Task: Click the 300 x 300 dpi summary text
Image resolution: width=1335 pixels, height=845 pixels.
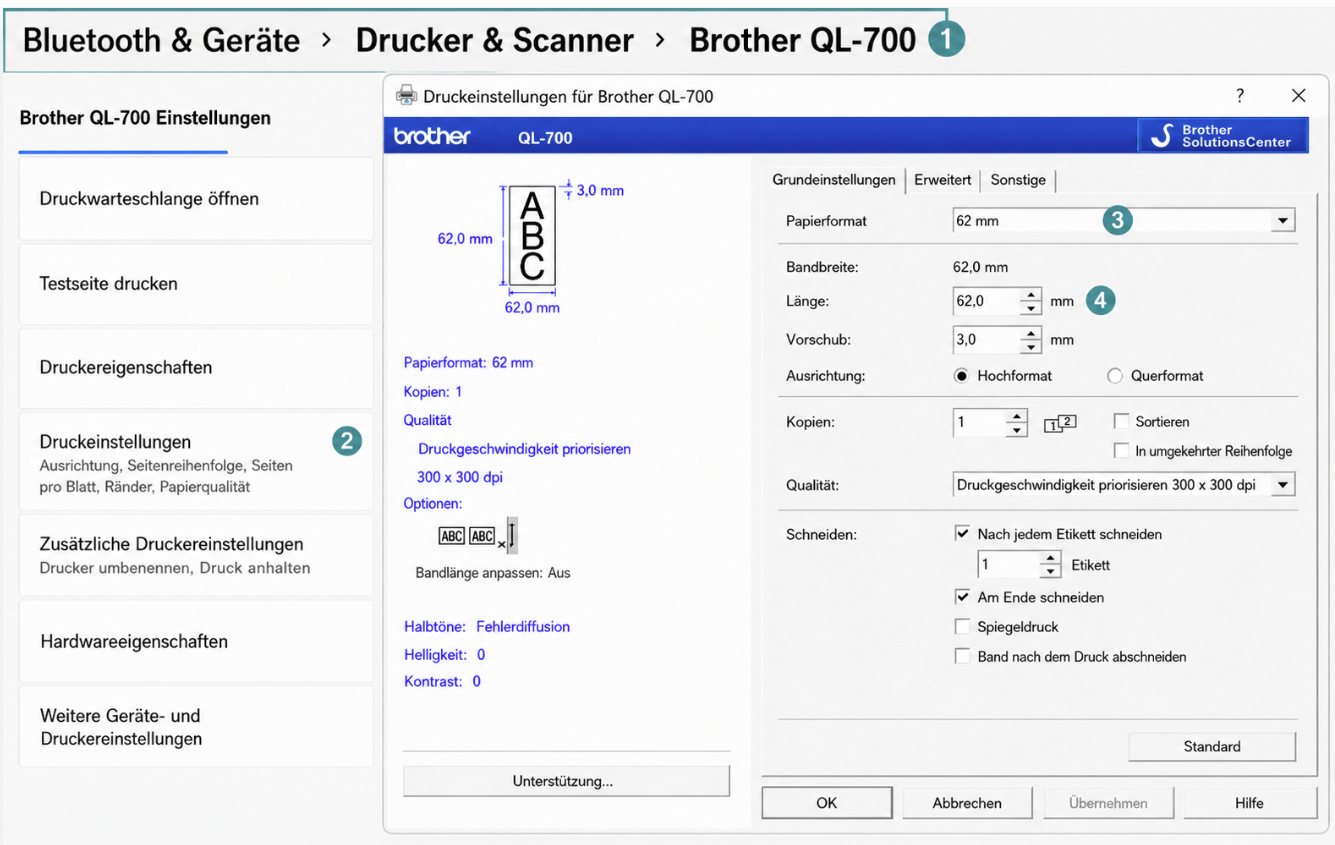Action: (460, 477)
